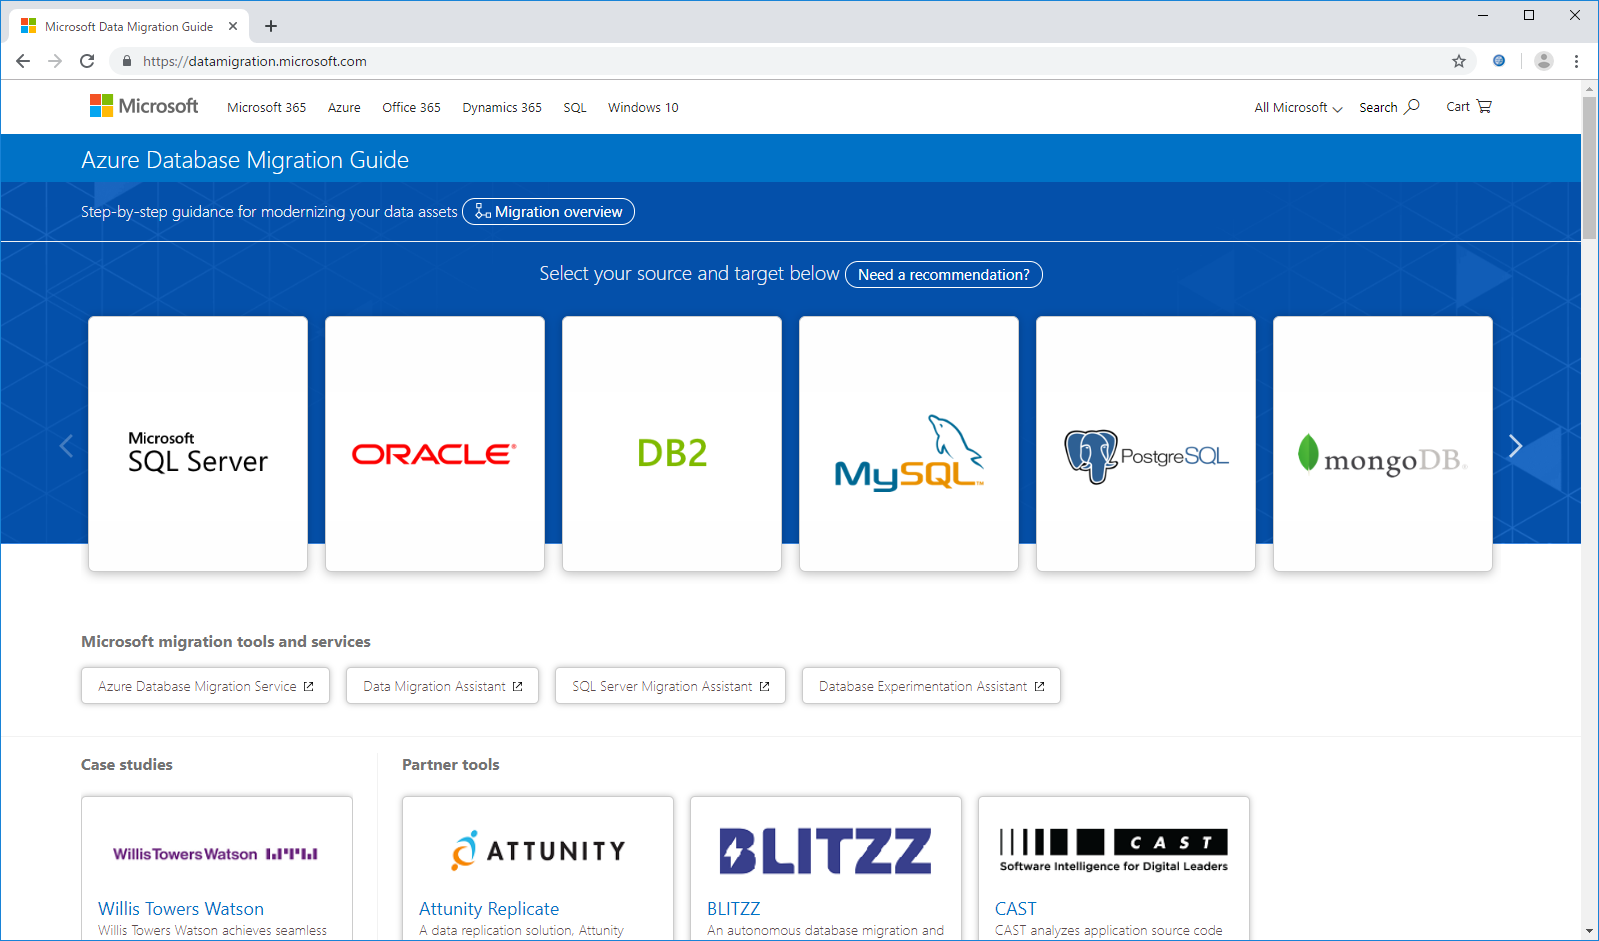1599x941 pixels.
Task: Click the Migration overview button
Action: (x=548, y=212)
